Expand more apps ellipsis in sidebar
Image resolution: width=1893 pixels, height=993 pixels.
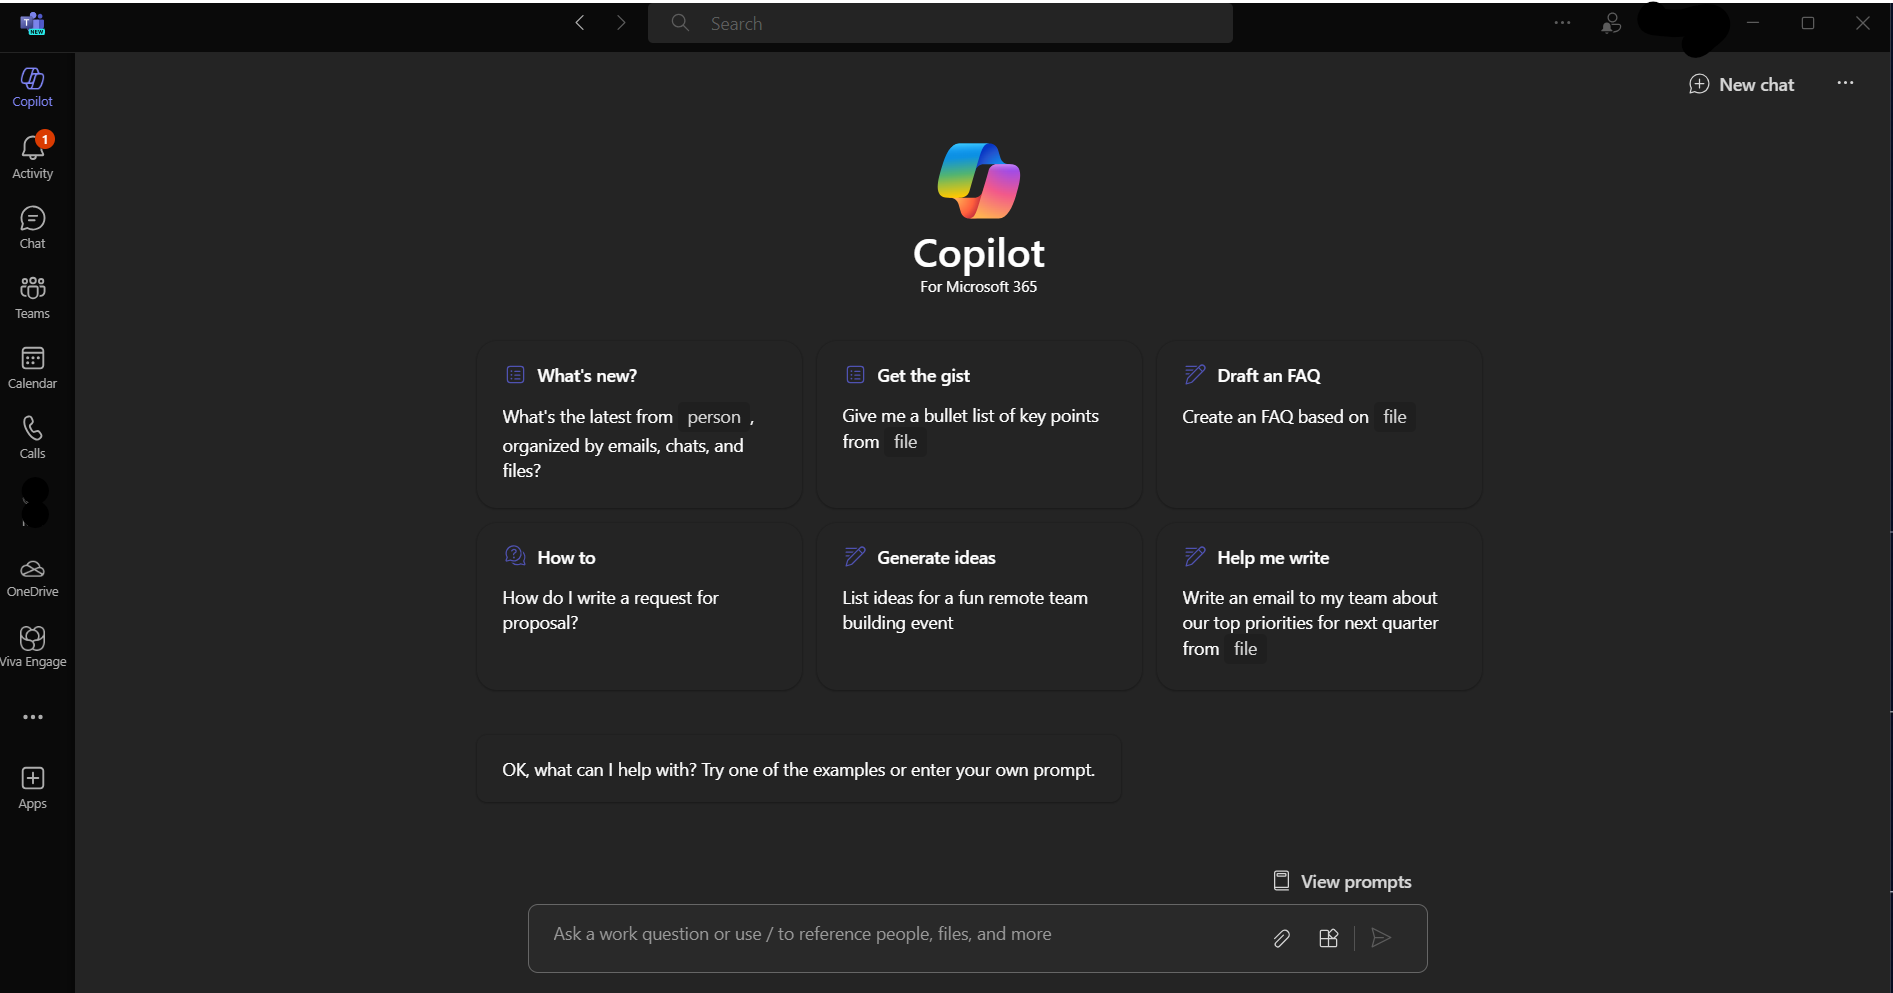coord(33,717)
